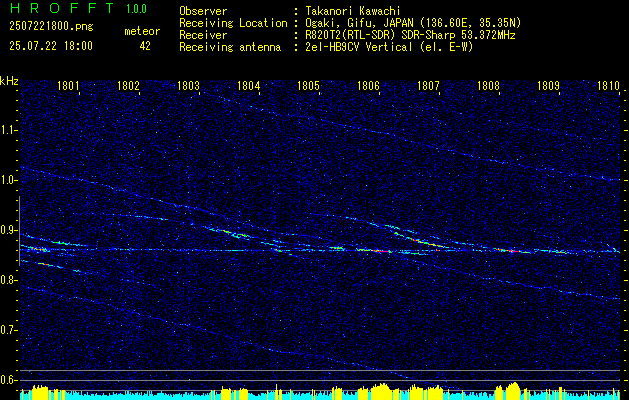Click the 1804 time marker
629x400 pixels.
click(x=249, y=85)
